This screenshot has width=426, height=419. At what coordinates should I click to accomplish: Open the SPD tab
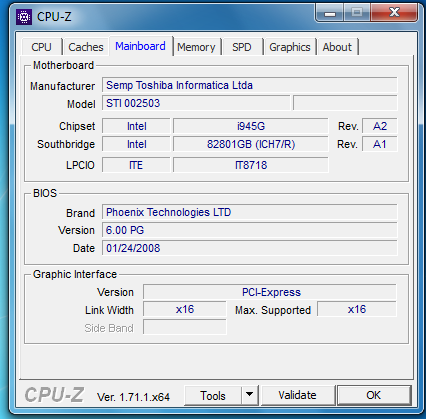[242, 47]
